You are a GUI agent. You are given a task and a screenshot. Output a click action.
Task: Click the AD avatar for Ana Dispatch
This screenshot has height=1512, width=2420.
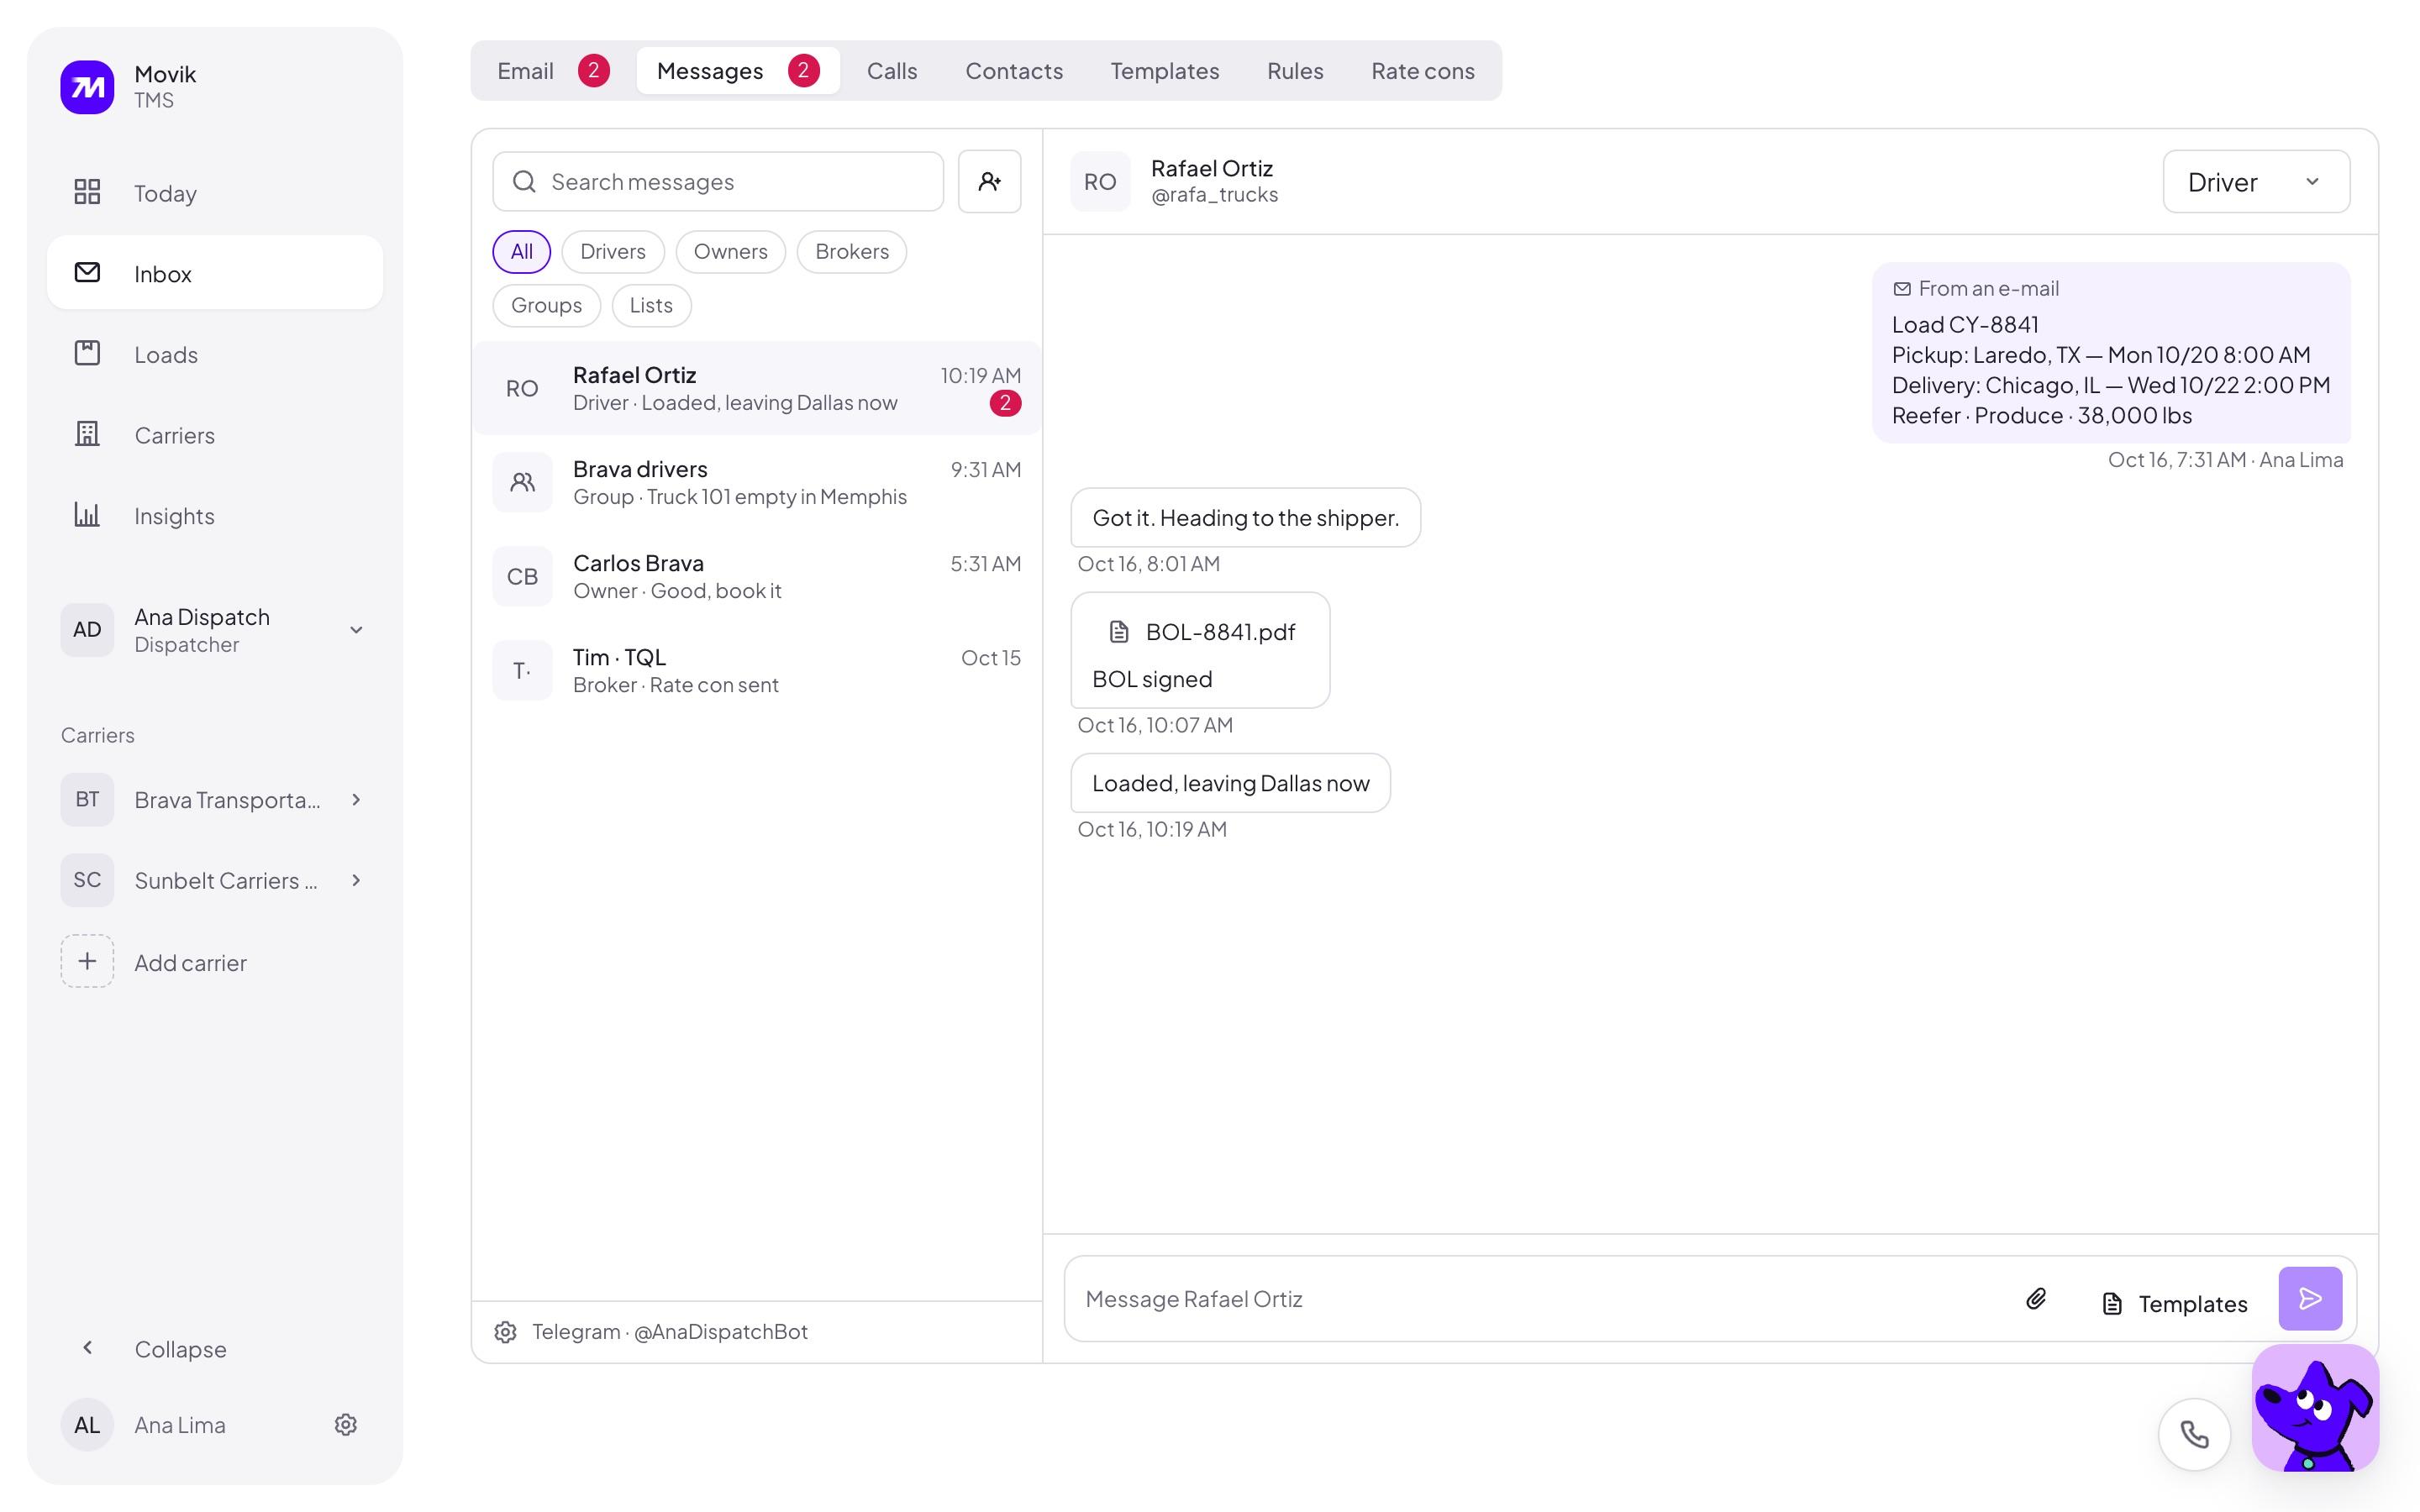(87, 630)
